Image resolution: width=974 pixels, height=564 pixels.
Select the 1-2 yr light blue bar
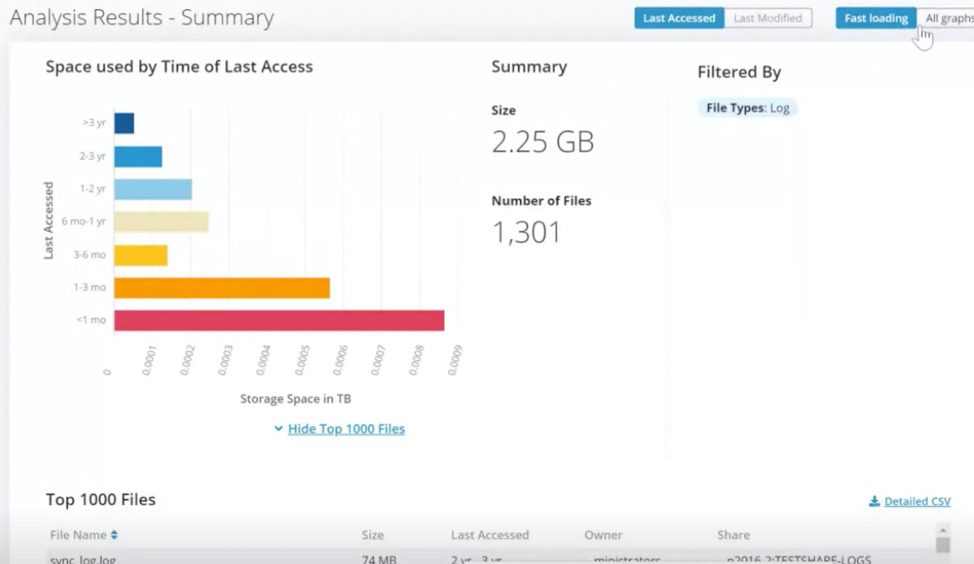click(x=153, y=189)
